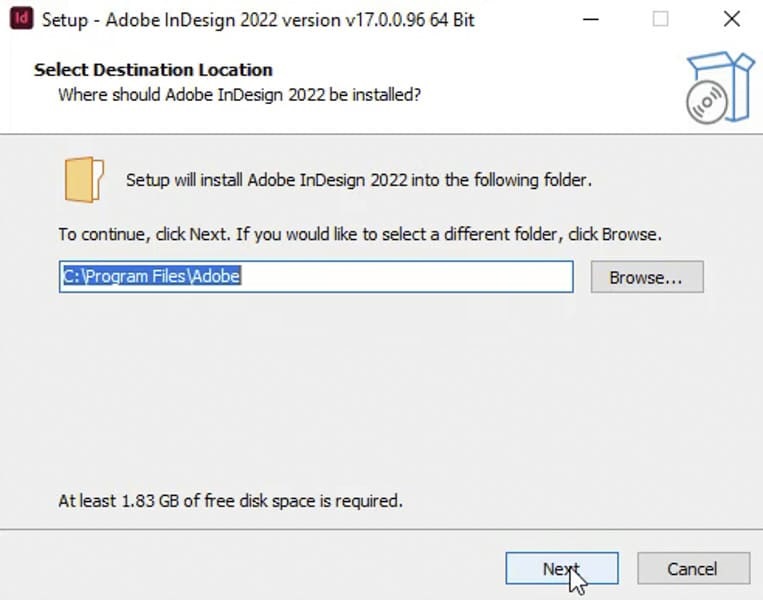Click the 'Setup will install' message text
Image resolution: width=763 pixels, height=600 pixels.
coord(359,180)
